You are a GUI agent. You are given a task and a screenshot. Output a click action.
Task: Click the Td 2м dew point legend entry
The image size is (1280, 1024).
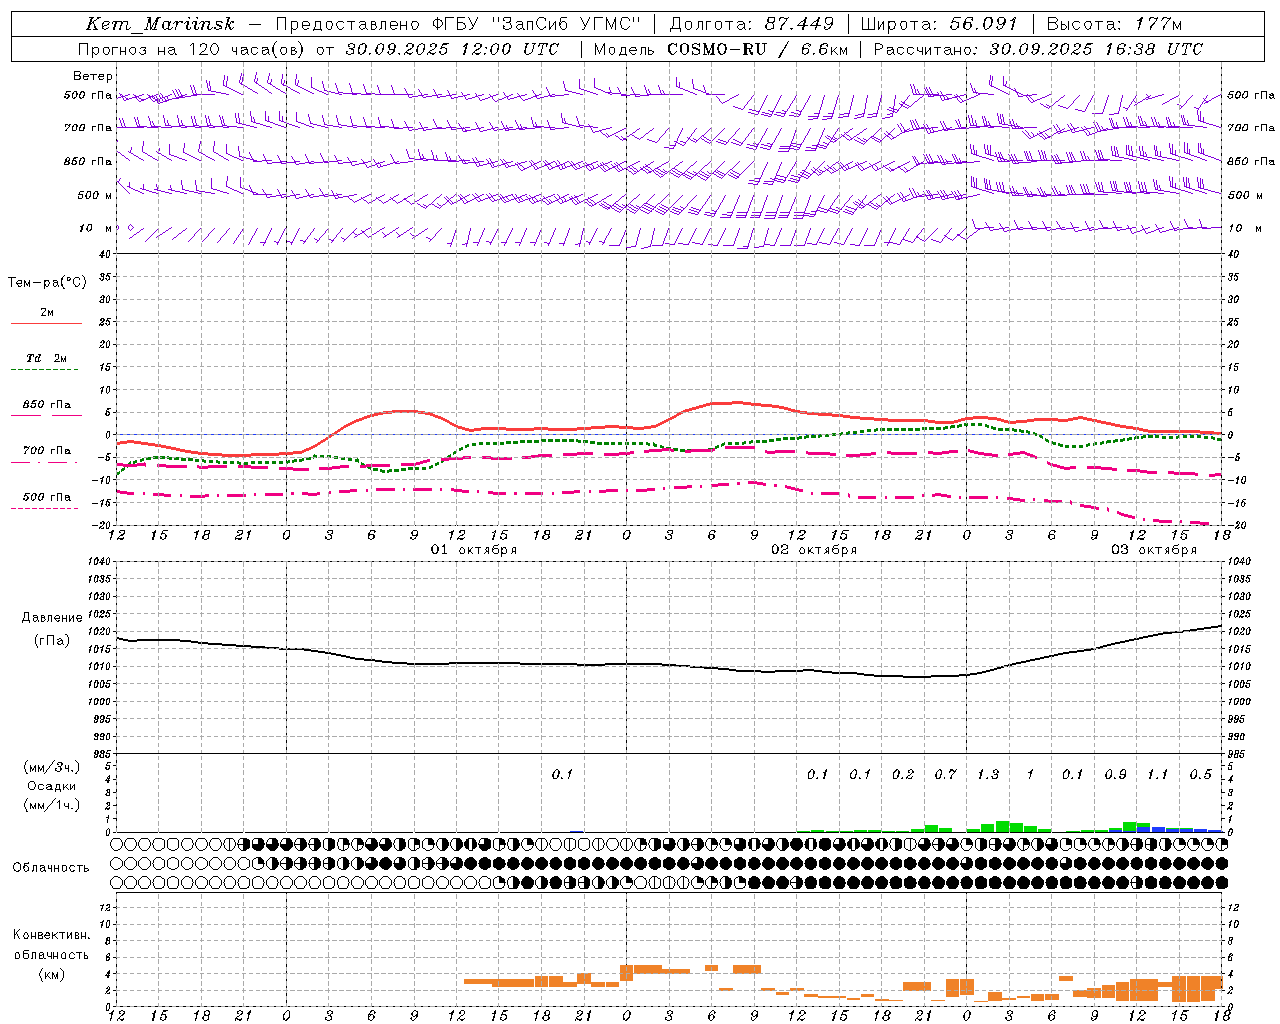[46, 358]
